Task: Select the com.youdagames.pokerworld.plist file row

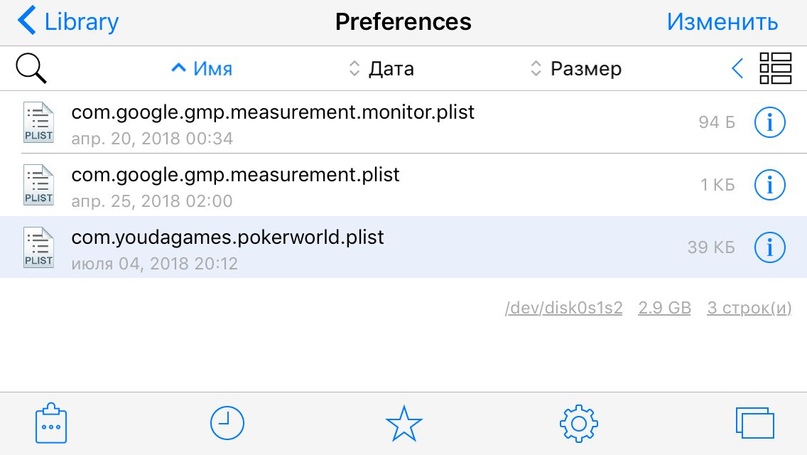Action: [300, 247]
